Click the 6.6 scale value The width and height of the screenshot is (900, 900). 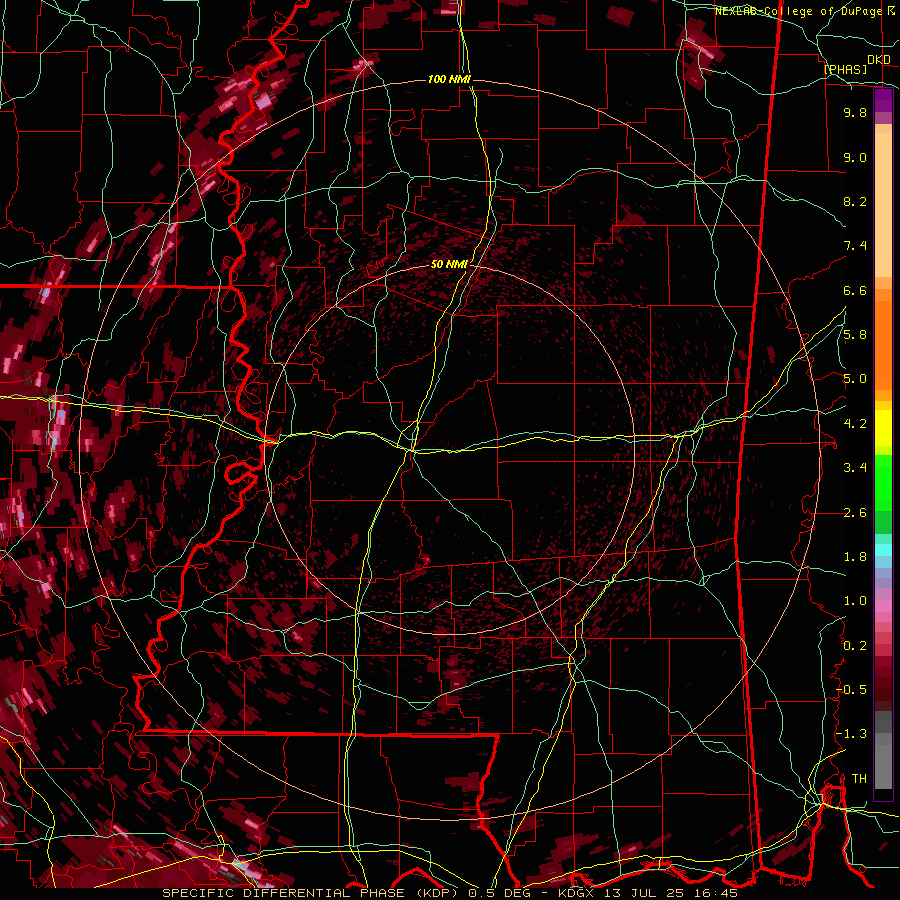click(x=855, y=290)
